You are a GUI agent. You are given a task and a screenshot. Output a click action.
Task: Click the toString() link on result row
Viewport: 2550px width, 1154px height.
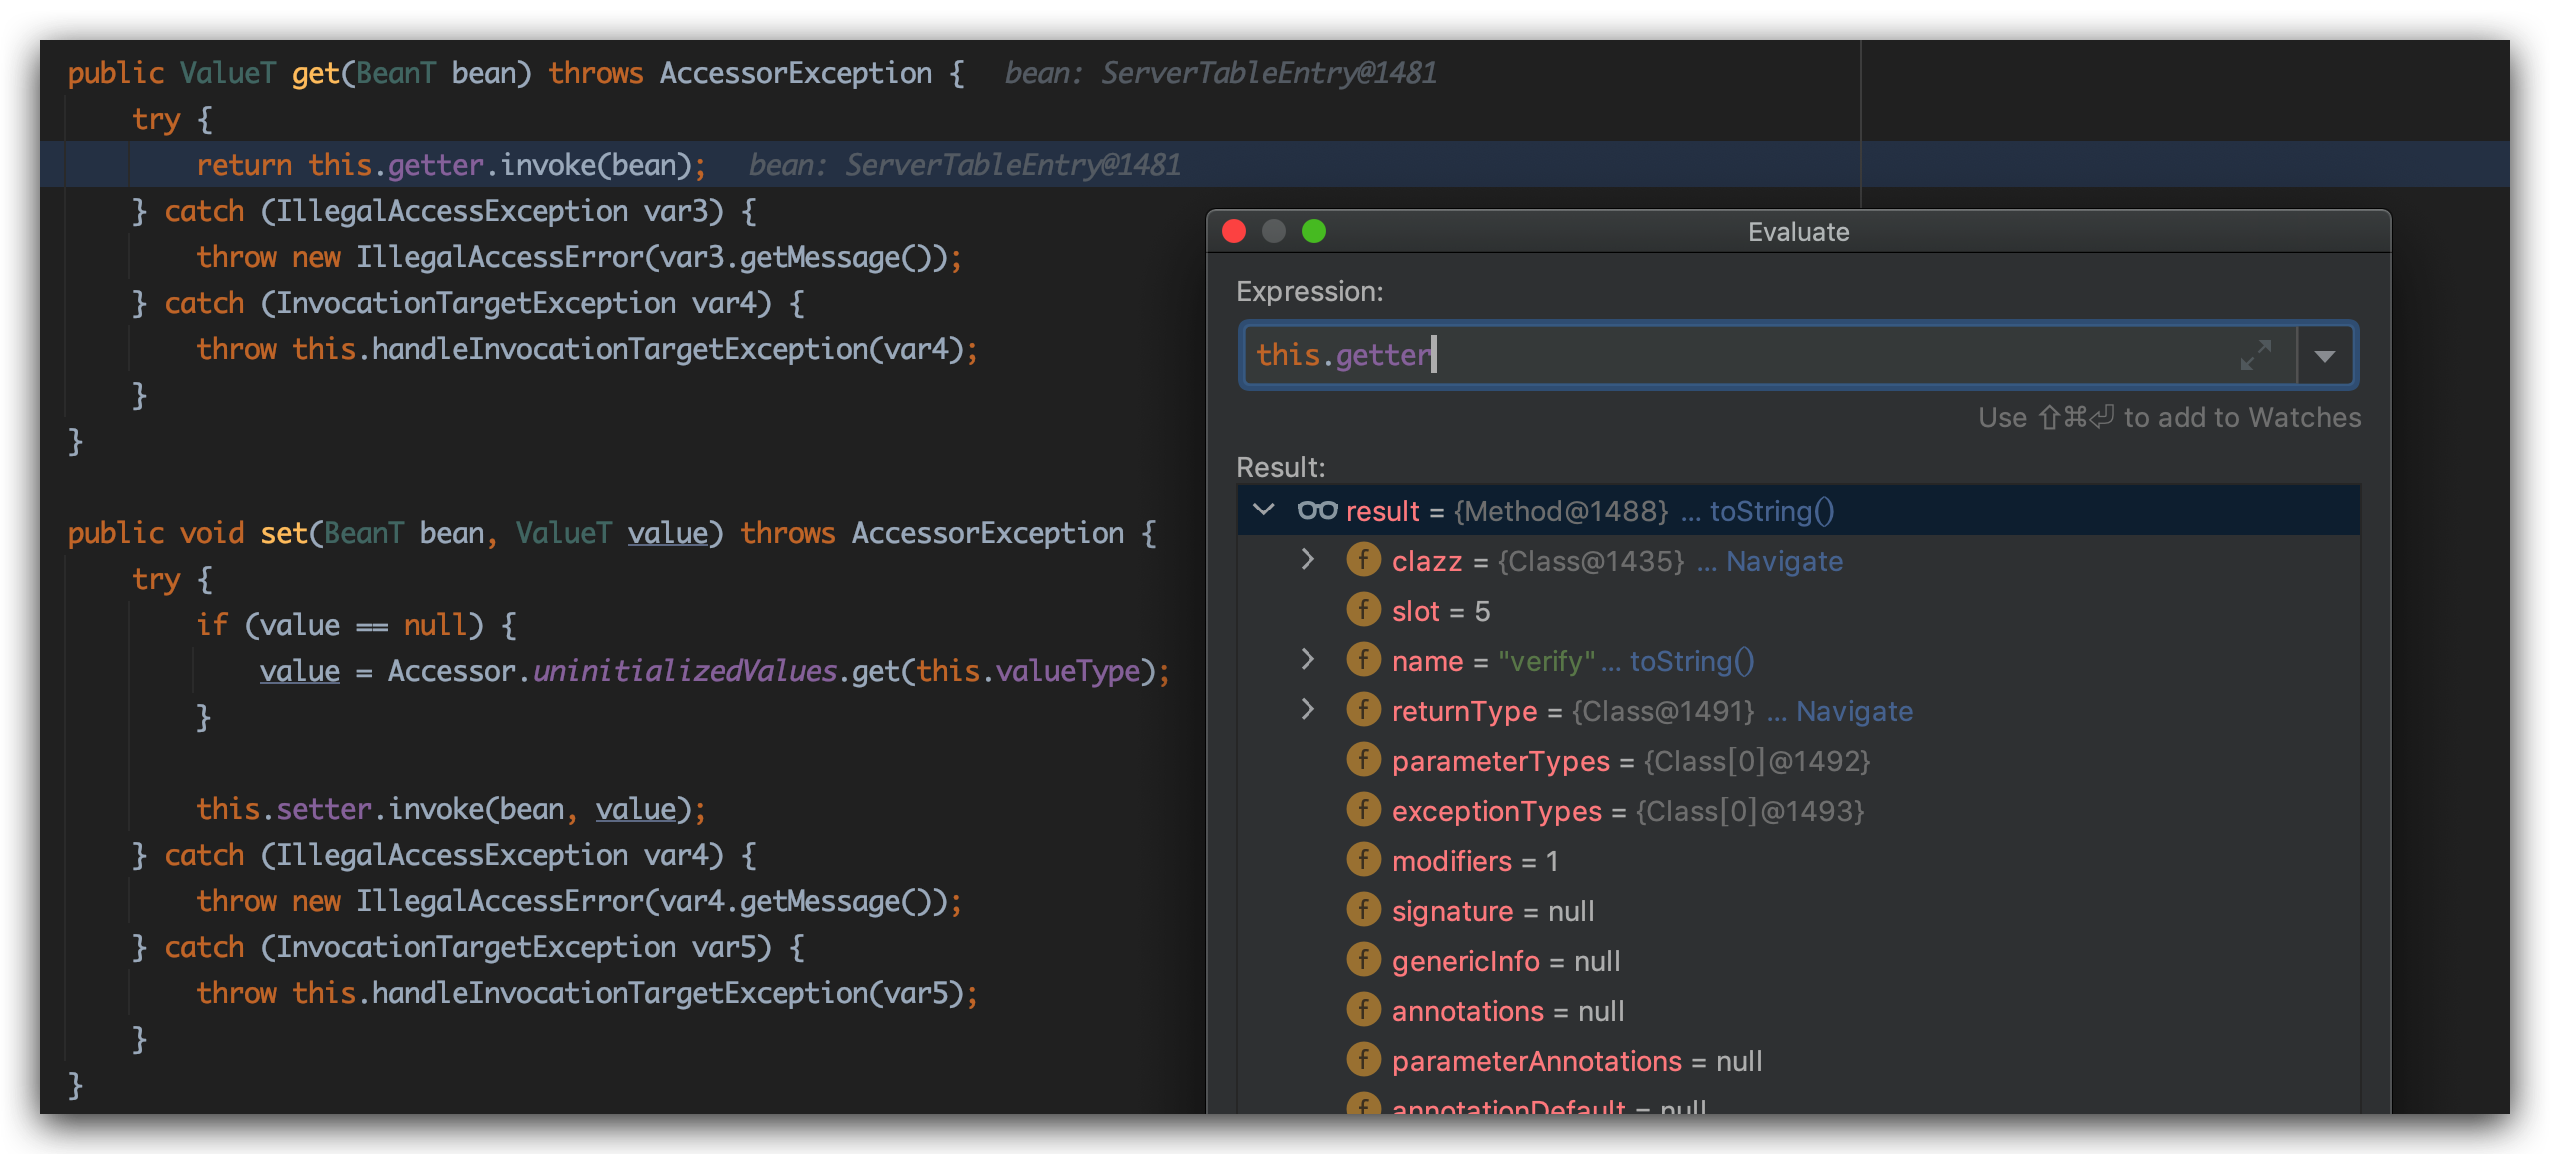point(1771,511)
